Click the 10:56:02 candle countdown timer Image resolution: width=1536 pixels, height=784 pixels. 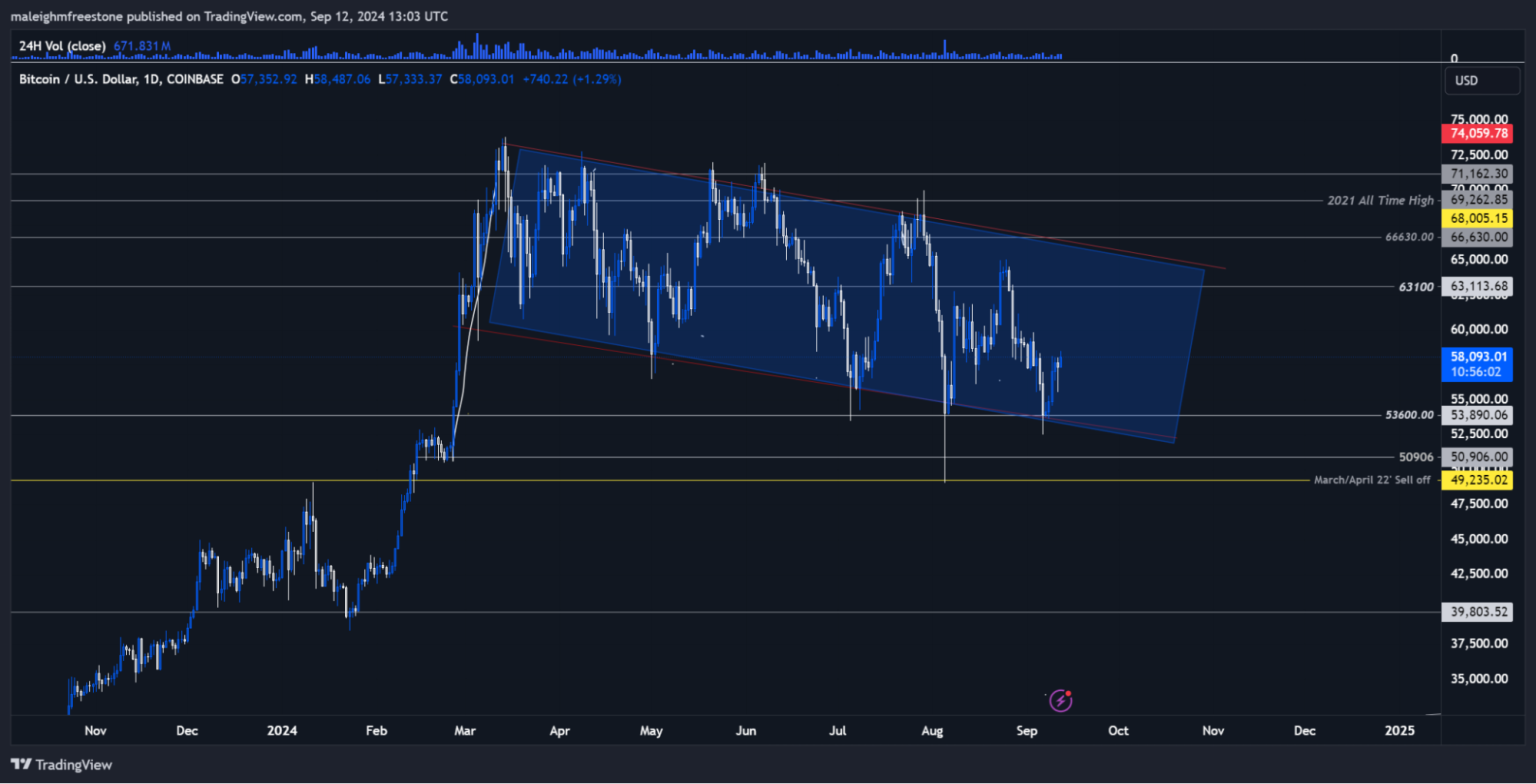click(x=1478, y=371)
